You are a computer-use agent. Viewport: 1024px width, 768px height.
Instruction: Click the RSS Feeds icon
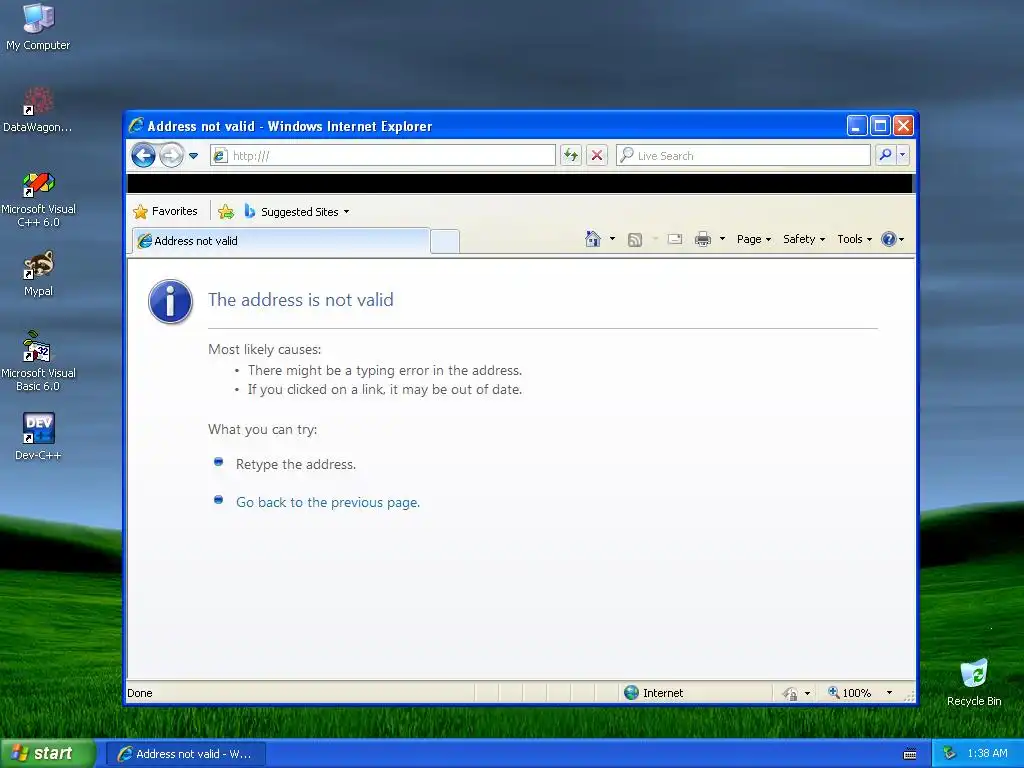(x=635, y=240)
